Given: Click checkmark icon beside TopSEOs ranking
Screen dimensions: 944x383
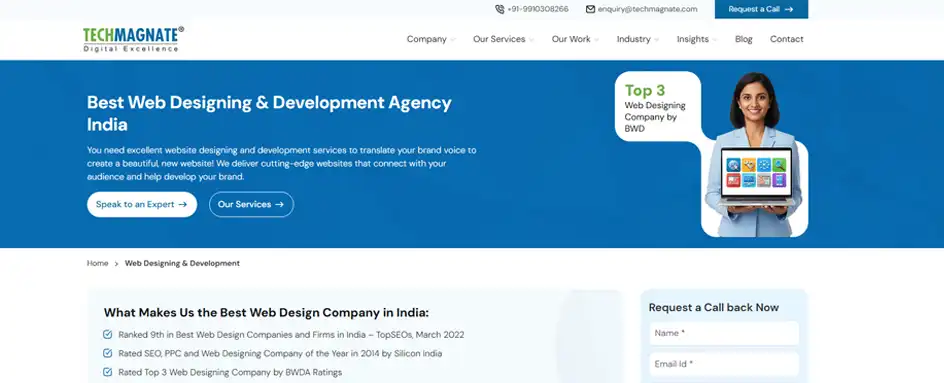Looking at the screenshot, I should pos(108,334).
